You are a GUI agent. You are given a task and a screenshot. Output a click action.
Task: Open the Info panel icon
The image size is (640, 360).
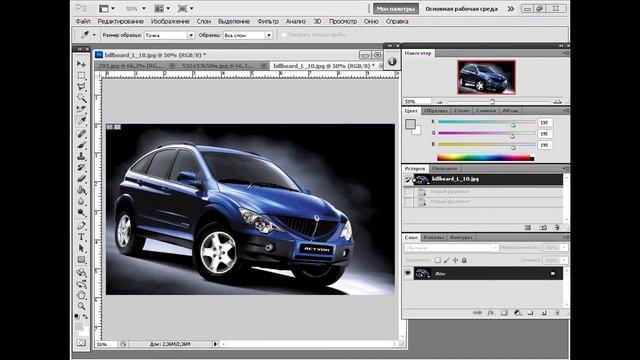pos(392,61)
